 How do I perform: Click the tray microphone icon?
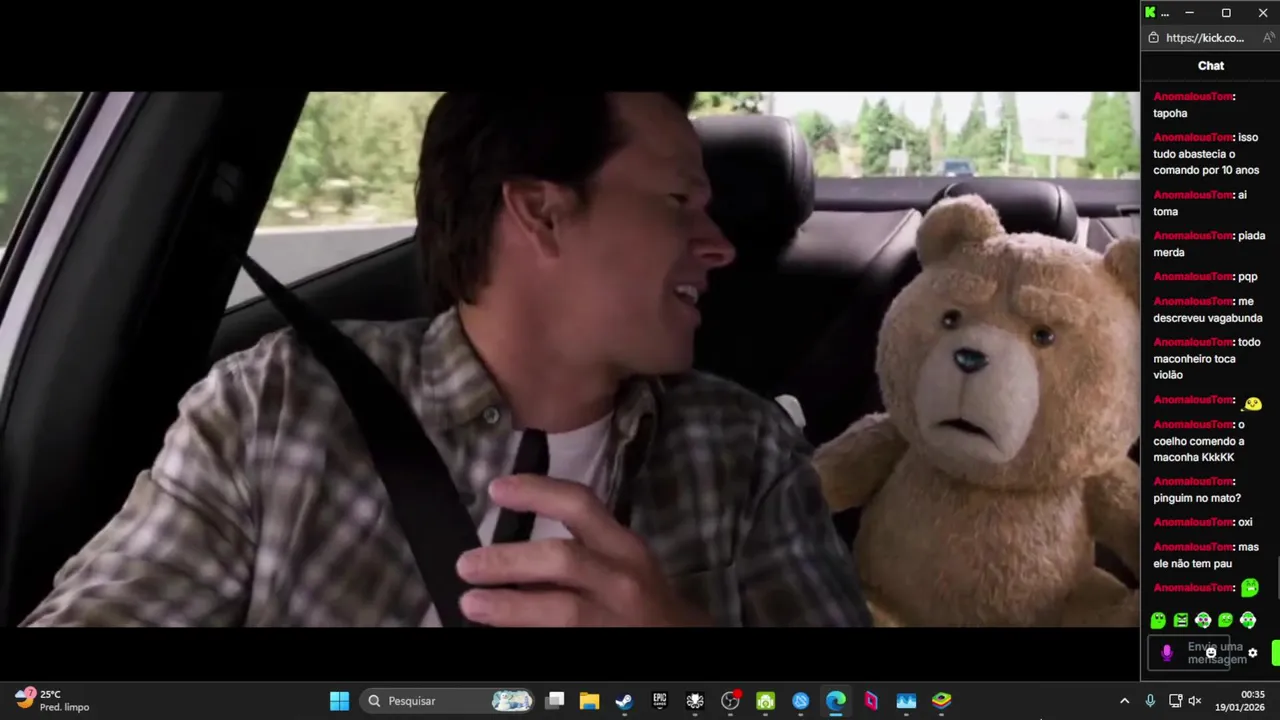point(1150,701)
